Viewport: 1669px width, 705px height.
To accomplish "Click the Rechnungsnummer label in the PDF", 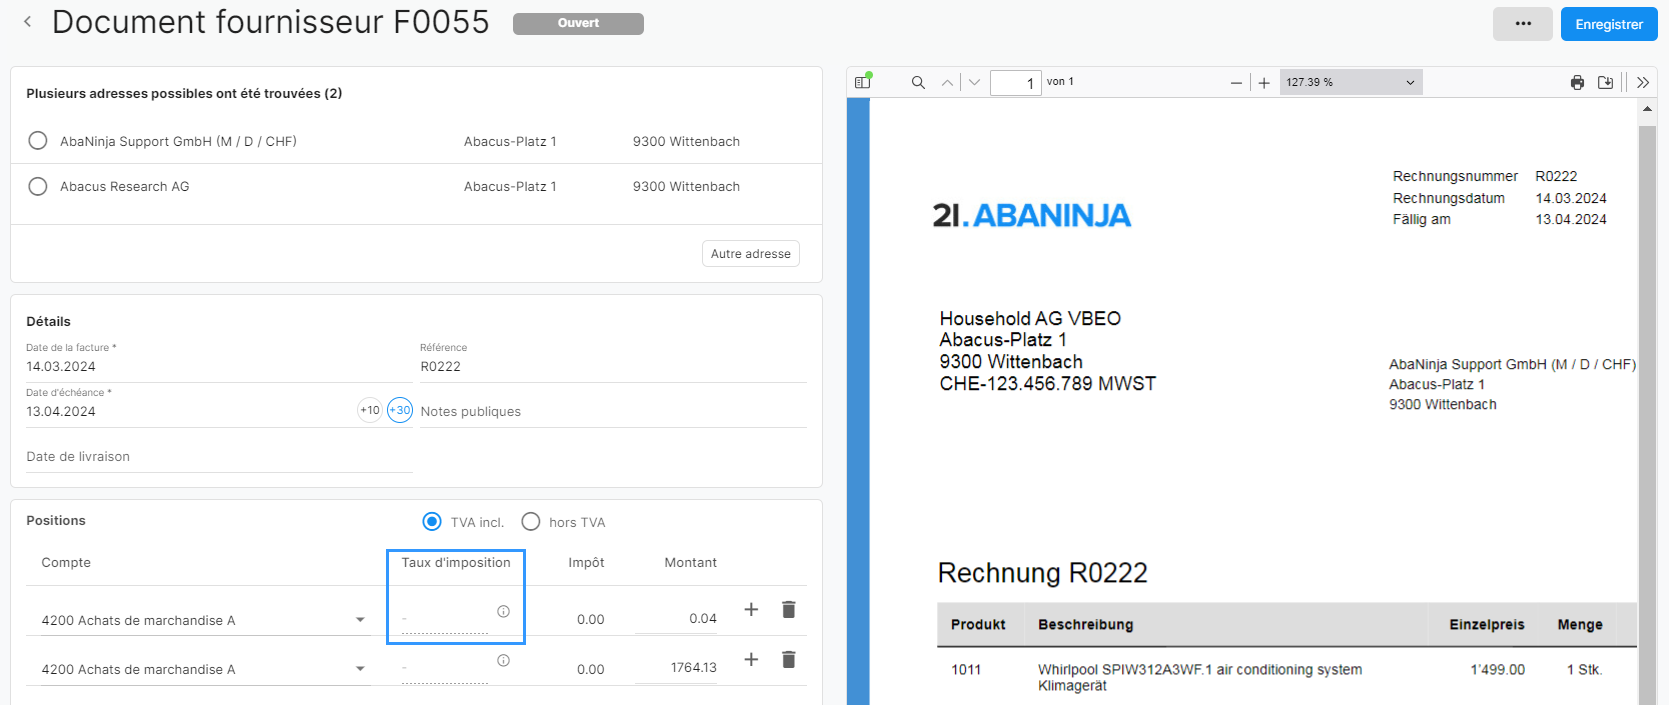I will (x=1455, y=176).
